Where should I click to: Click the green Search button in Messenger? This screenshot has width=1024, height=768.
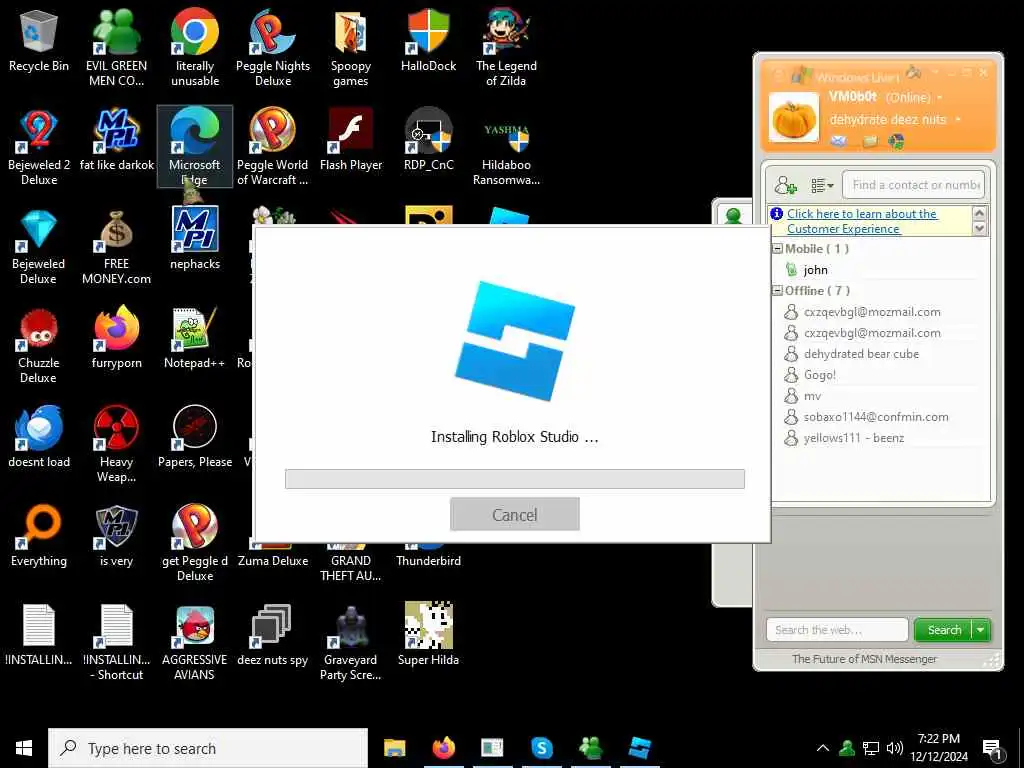point(943,630)
